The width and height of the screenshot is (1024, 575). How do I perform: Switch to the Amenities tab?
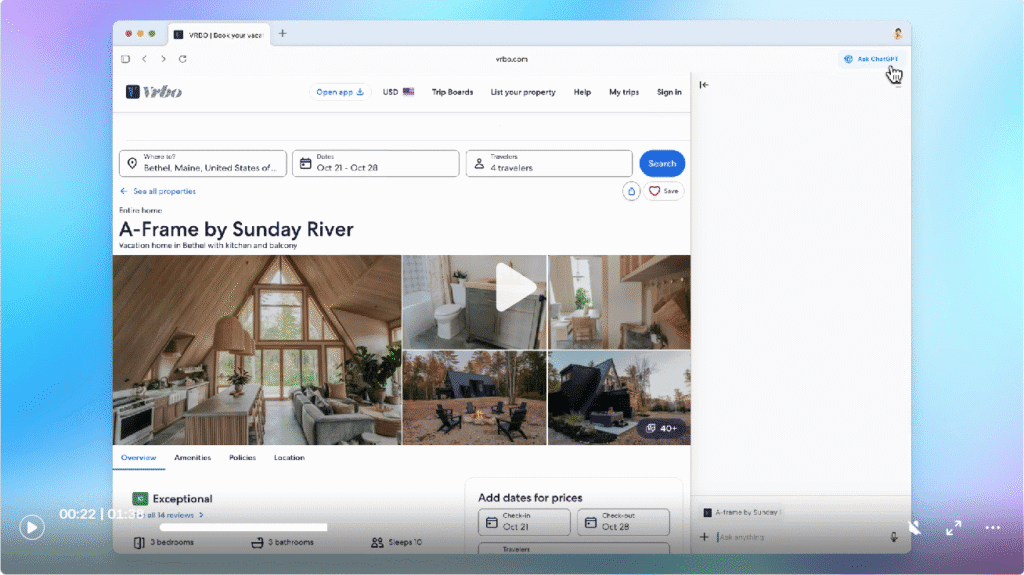pos(192,458)
